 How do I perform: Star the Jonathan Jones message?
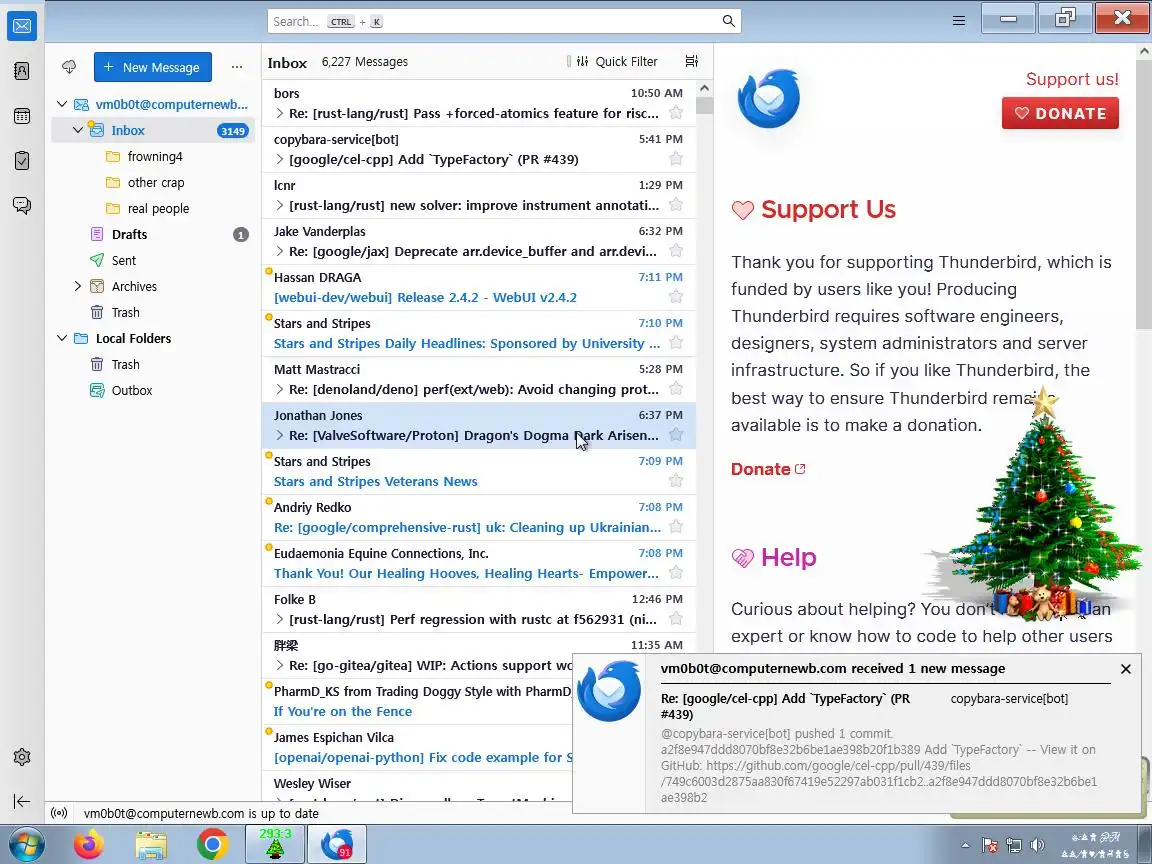(x=676, y=435)
